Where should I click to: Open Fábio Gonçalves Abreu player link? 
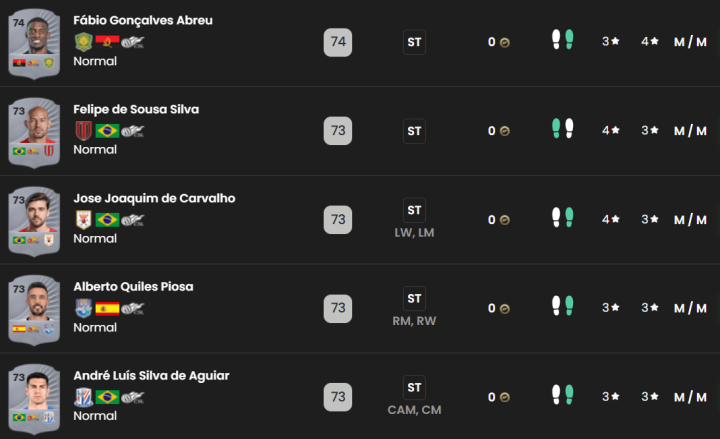pos(143,20)
